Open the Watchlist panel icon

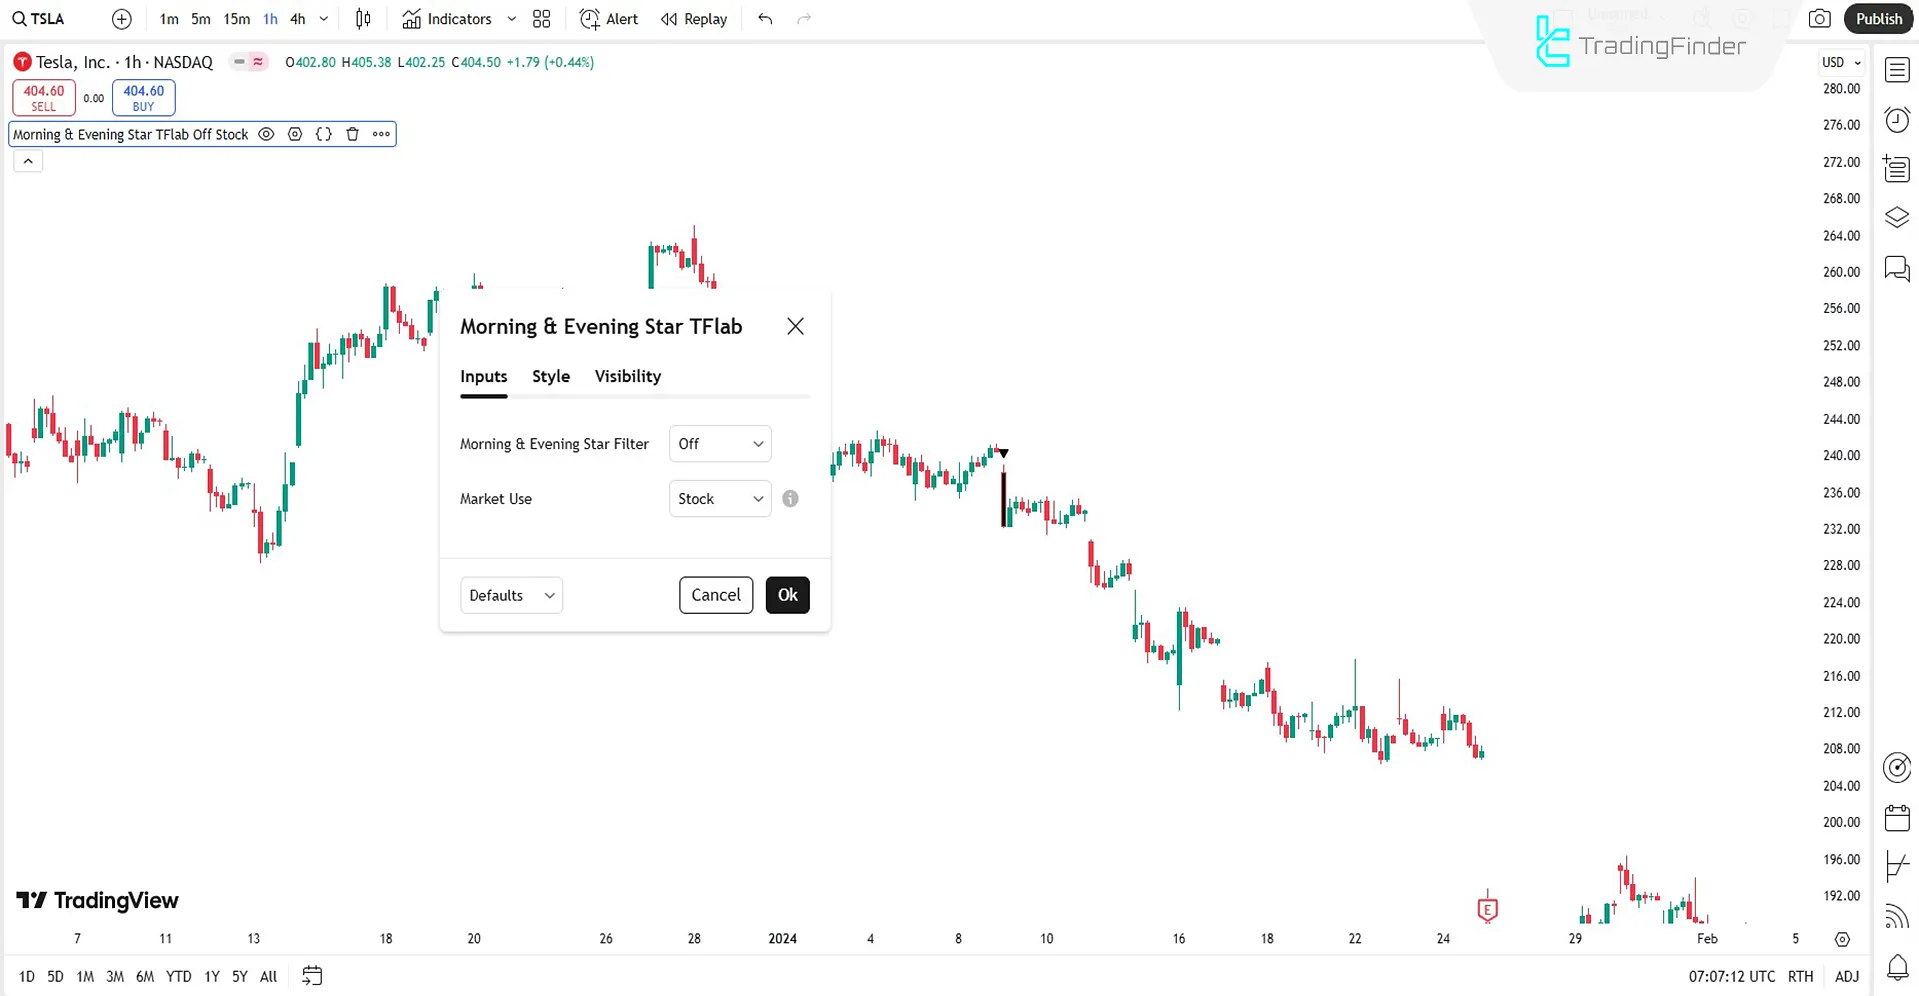click(1896, 70)
